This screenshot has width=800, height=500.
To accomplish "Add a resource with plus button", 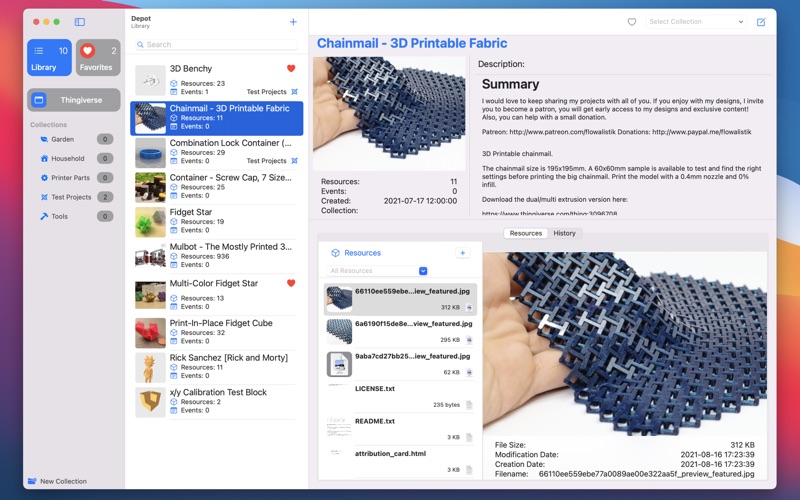I will pos(462,253).
